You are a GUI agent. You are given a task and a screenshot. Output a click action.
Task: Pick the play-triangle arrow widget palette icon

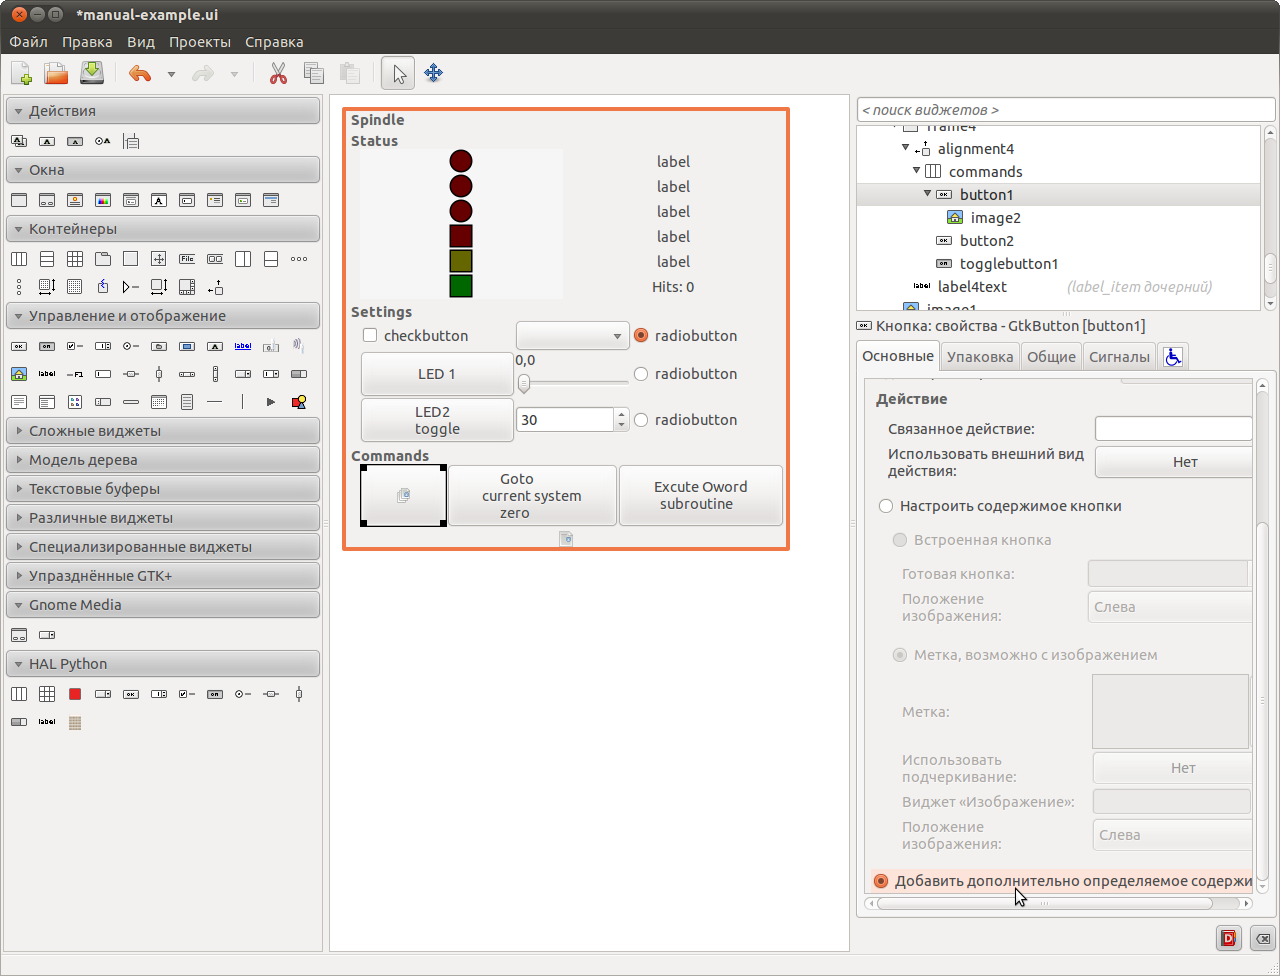tap(270, 402)
